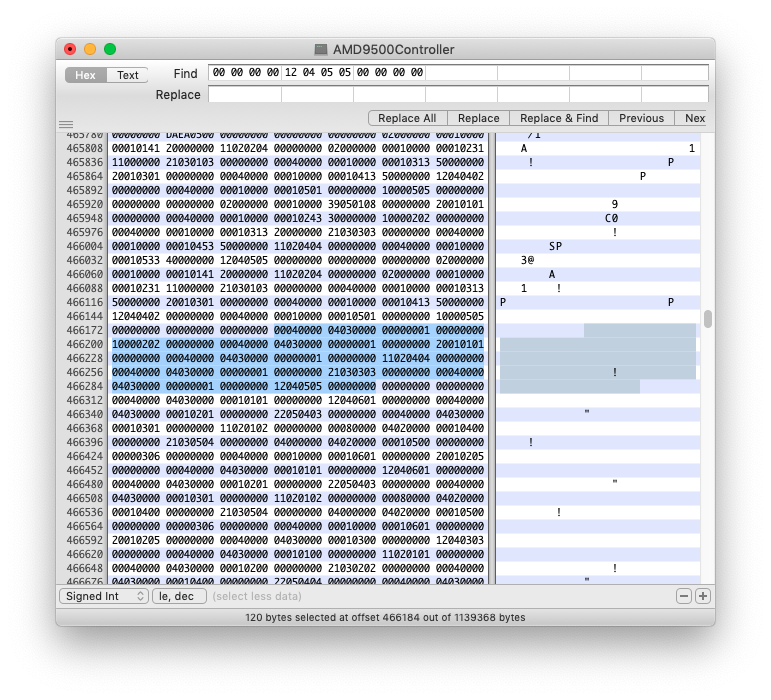Click the Previous match button
The image size is (771, 700).
tap(641, 118)
